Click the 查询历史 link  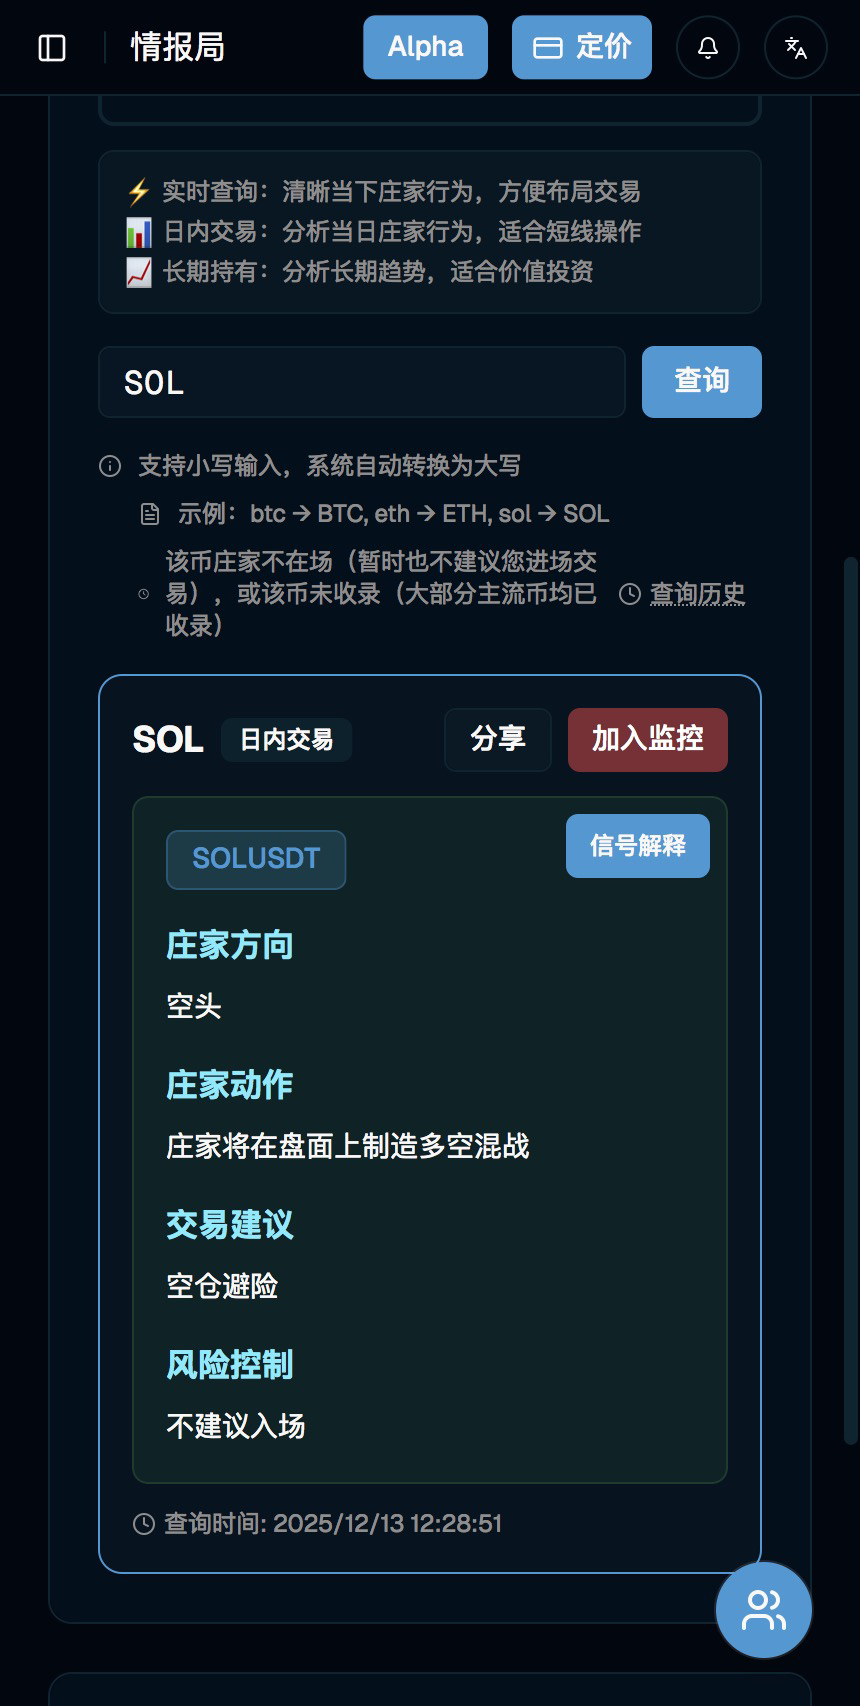click(697, 594)
